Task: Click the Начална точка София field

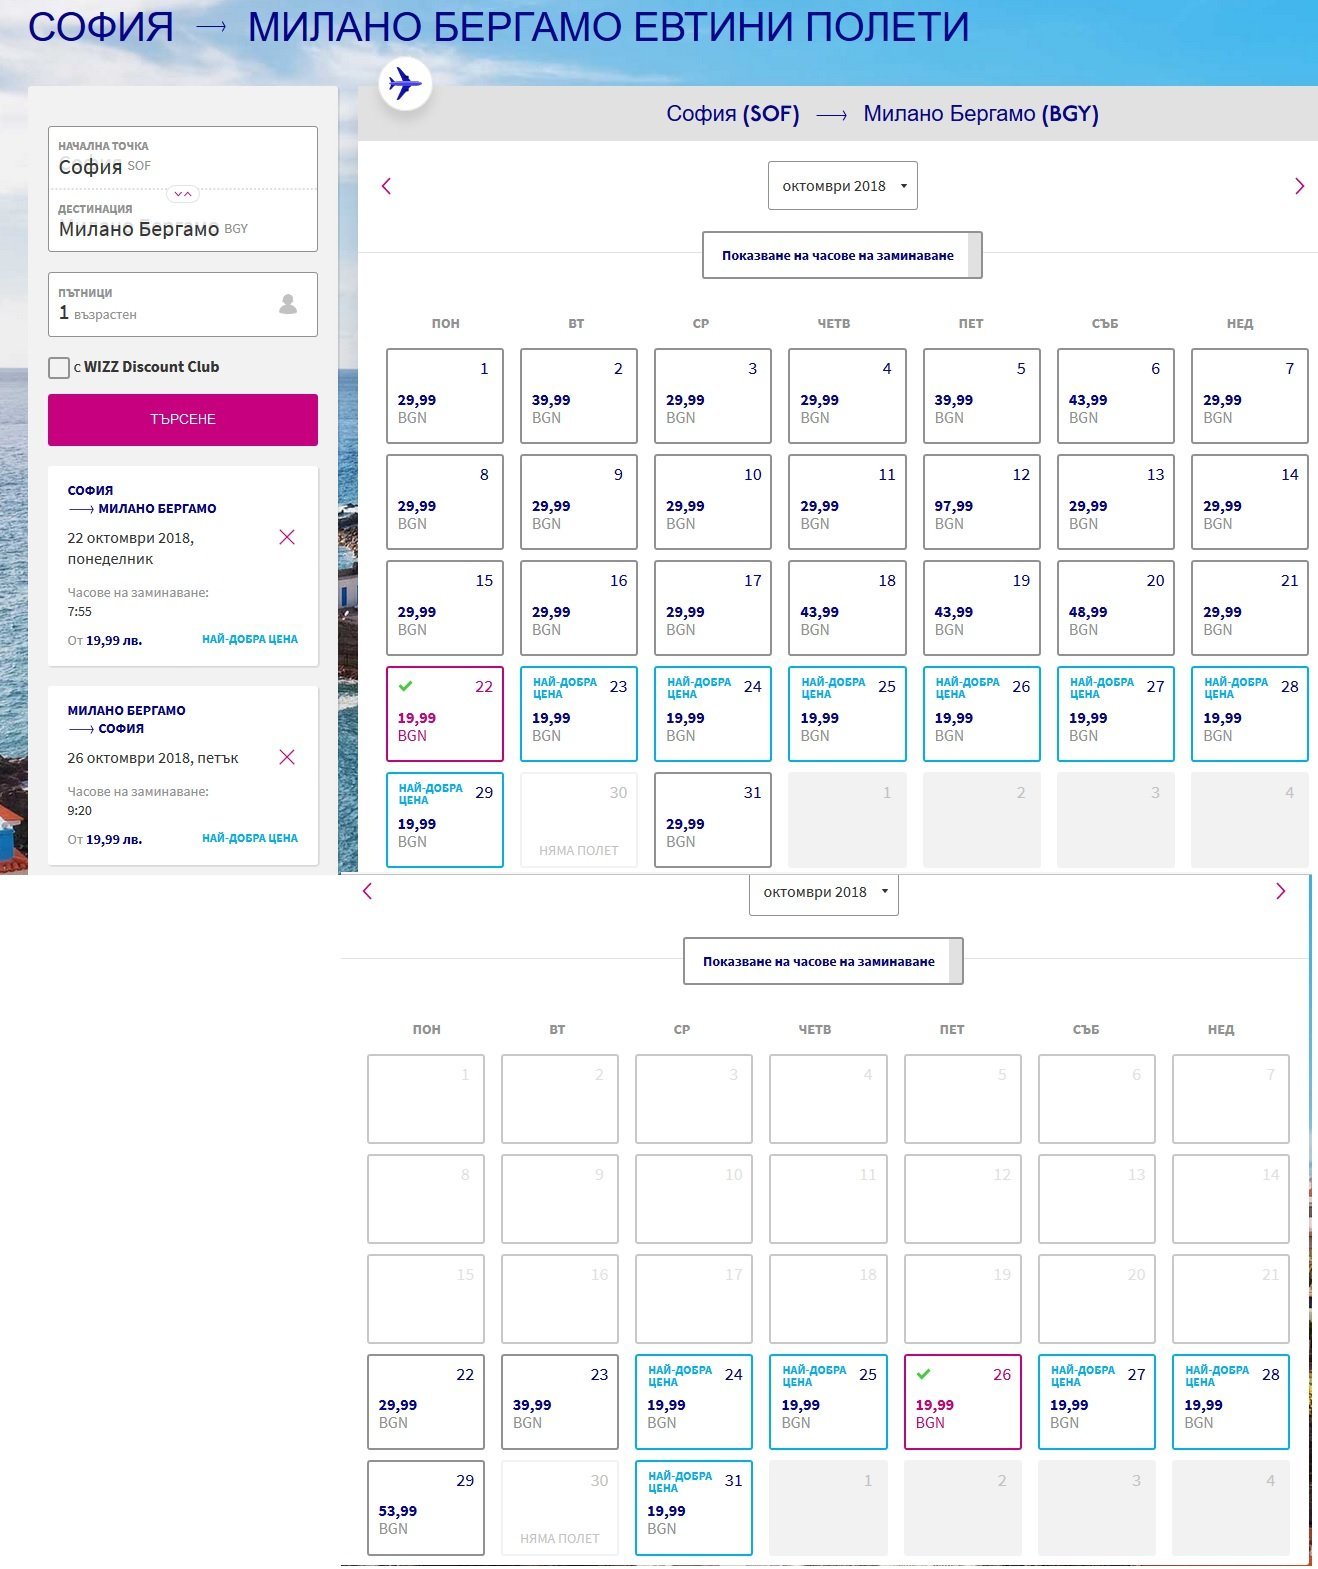Action: point(182,158)
